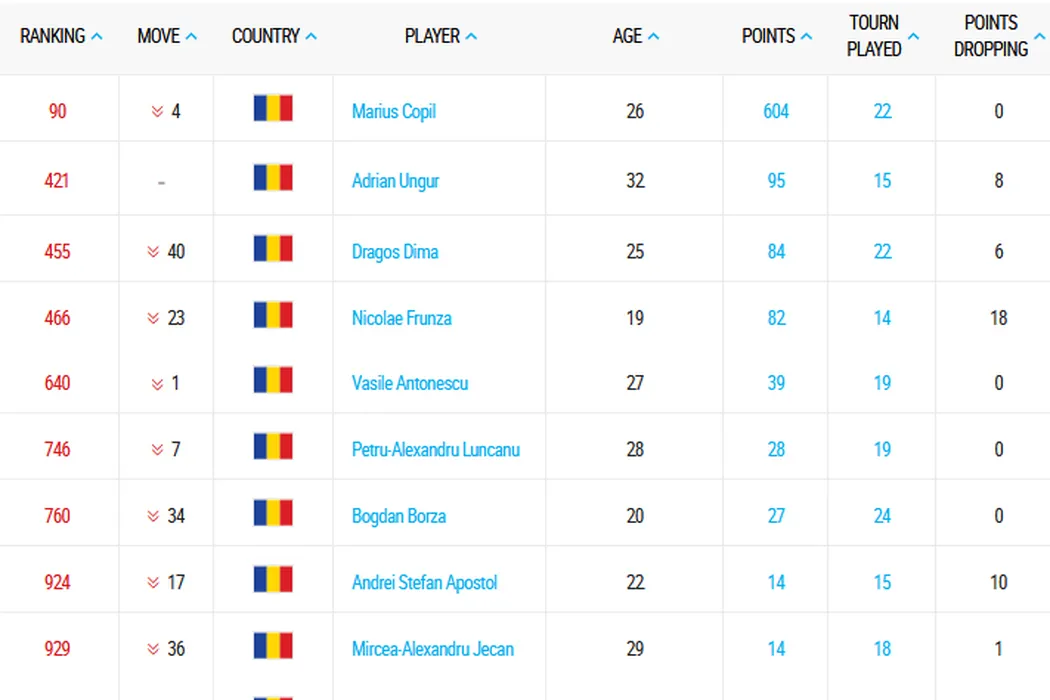Viewport: 1050px width, 700px height.
Task: Click move-down arrow icon for rank 929
Action: (x=153, y=650)
